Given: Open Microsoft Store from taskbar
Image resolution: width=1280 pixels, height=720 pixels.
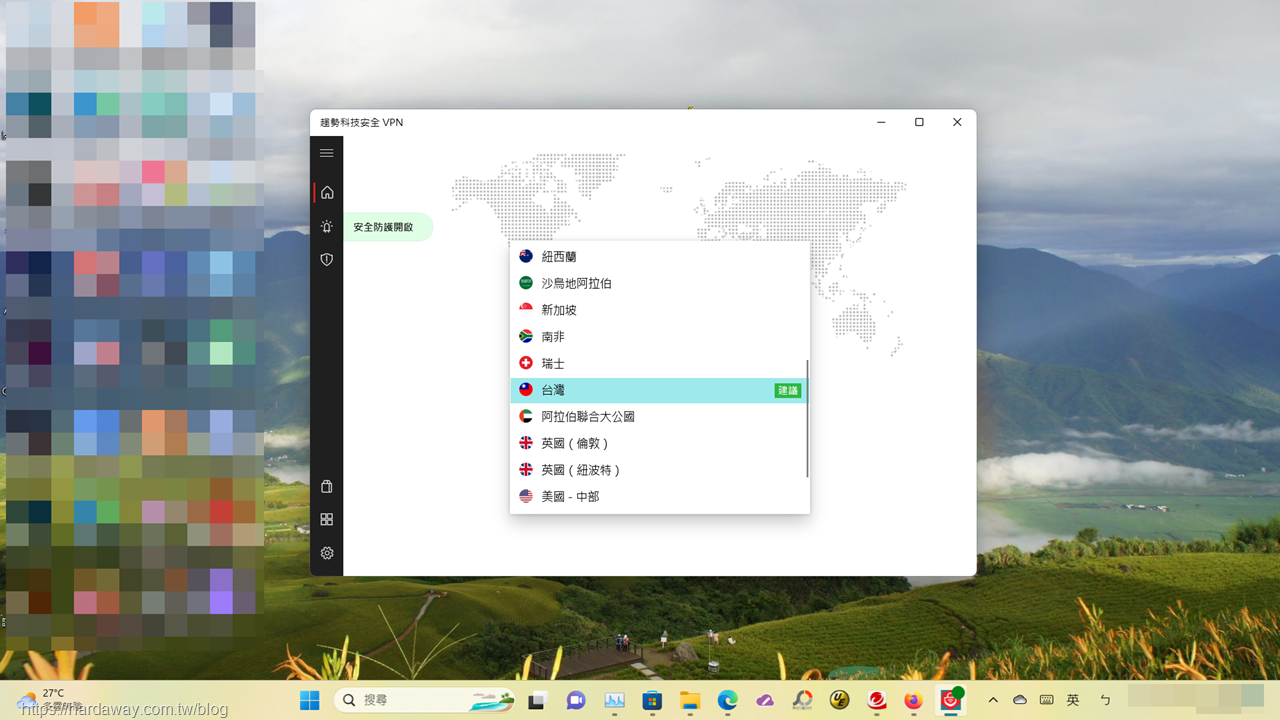Looking at the screenshot, I should (x=652, y=701).
